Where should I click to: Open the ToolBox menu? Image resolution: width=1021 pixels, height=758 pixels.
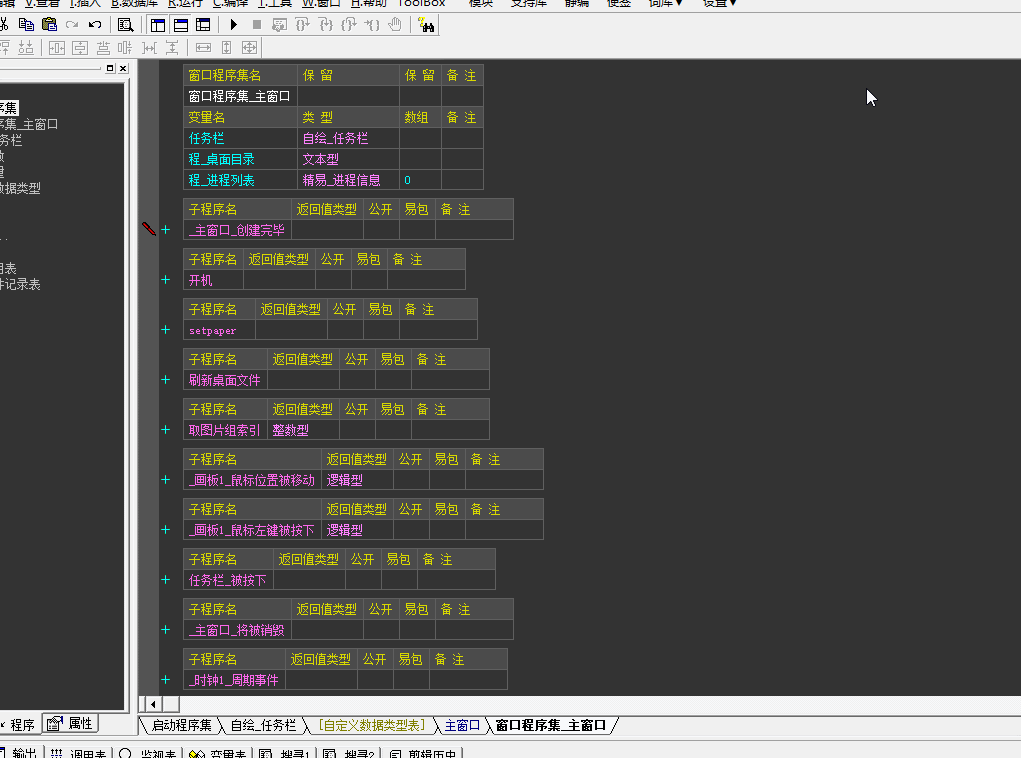tap(421, 4)
